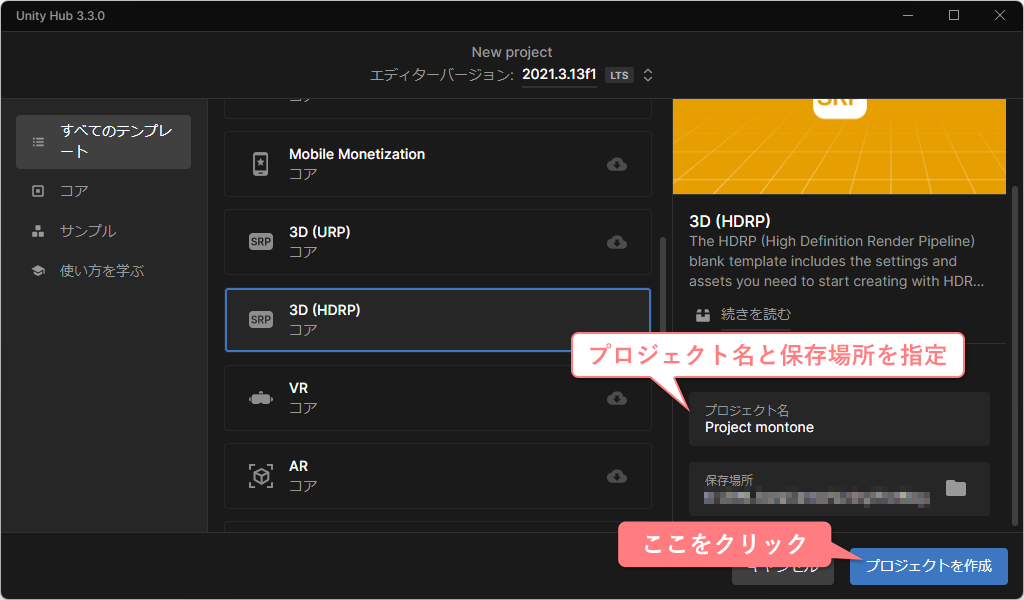Open the editor version selector arrows
Viewport: 1024px width, 600px height.
click(x=648, y=75)
